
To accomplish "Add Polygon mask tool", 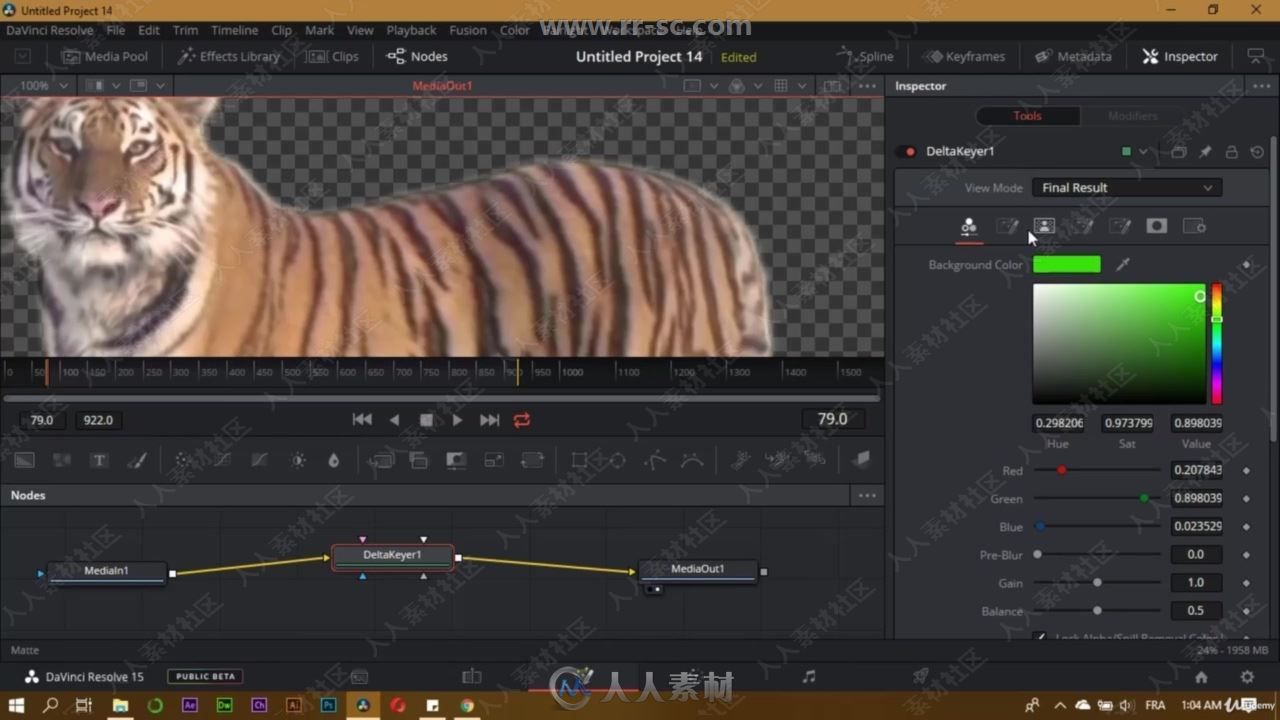I will tap(655, 460).
